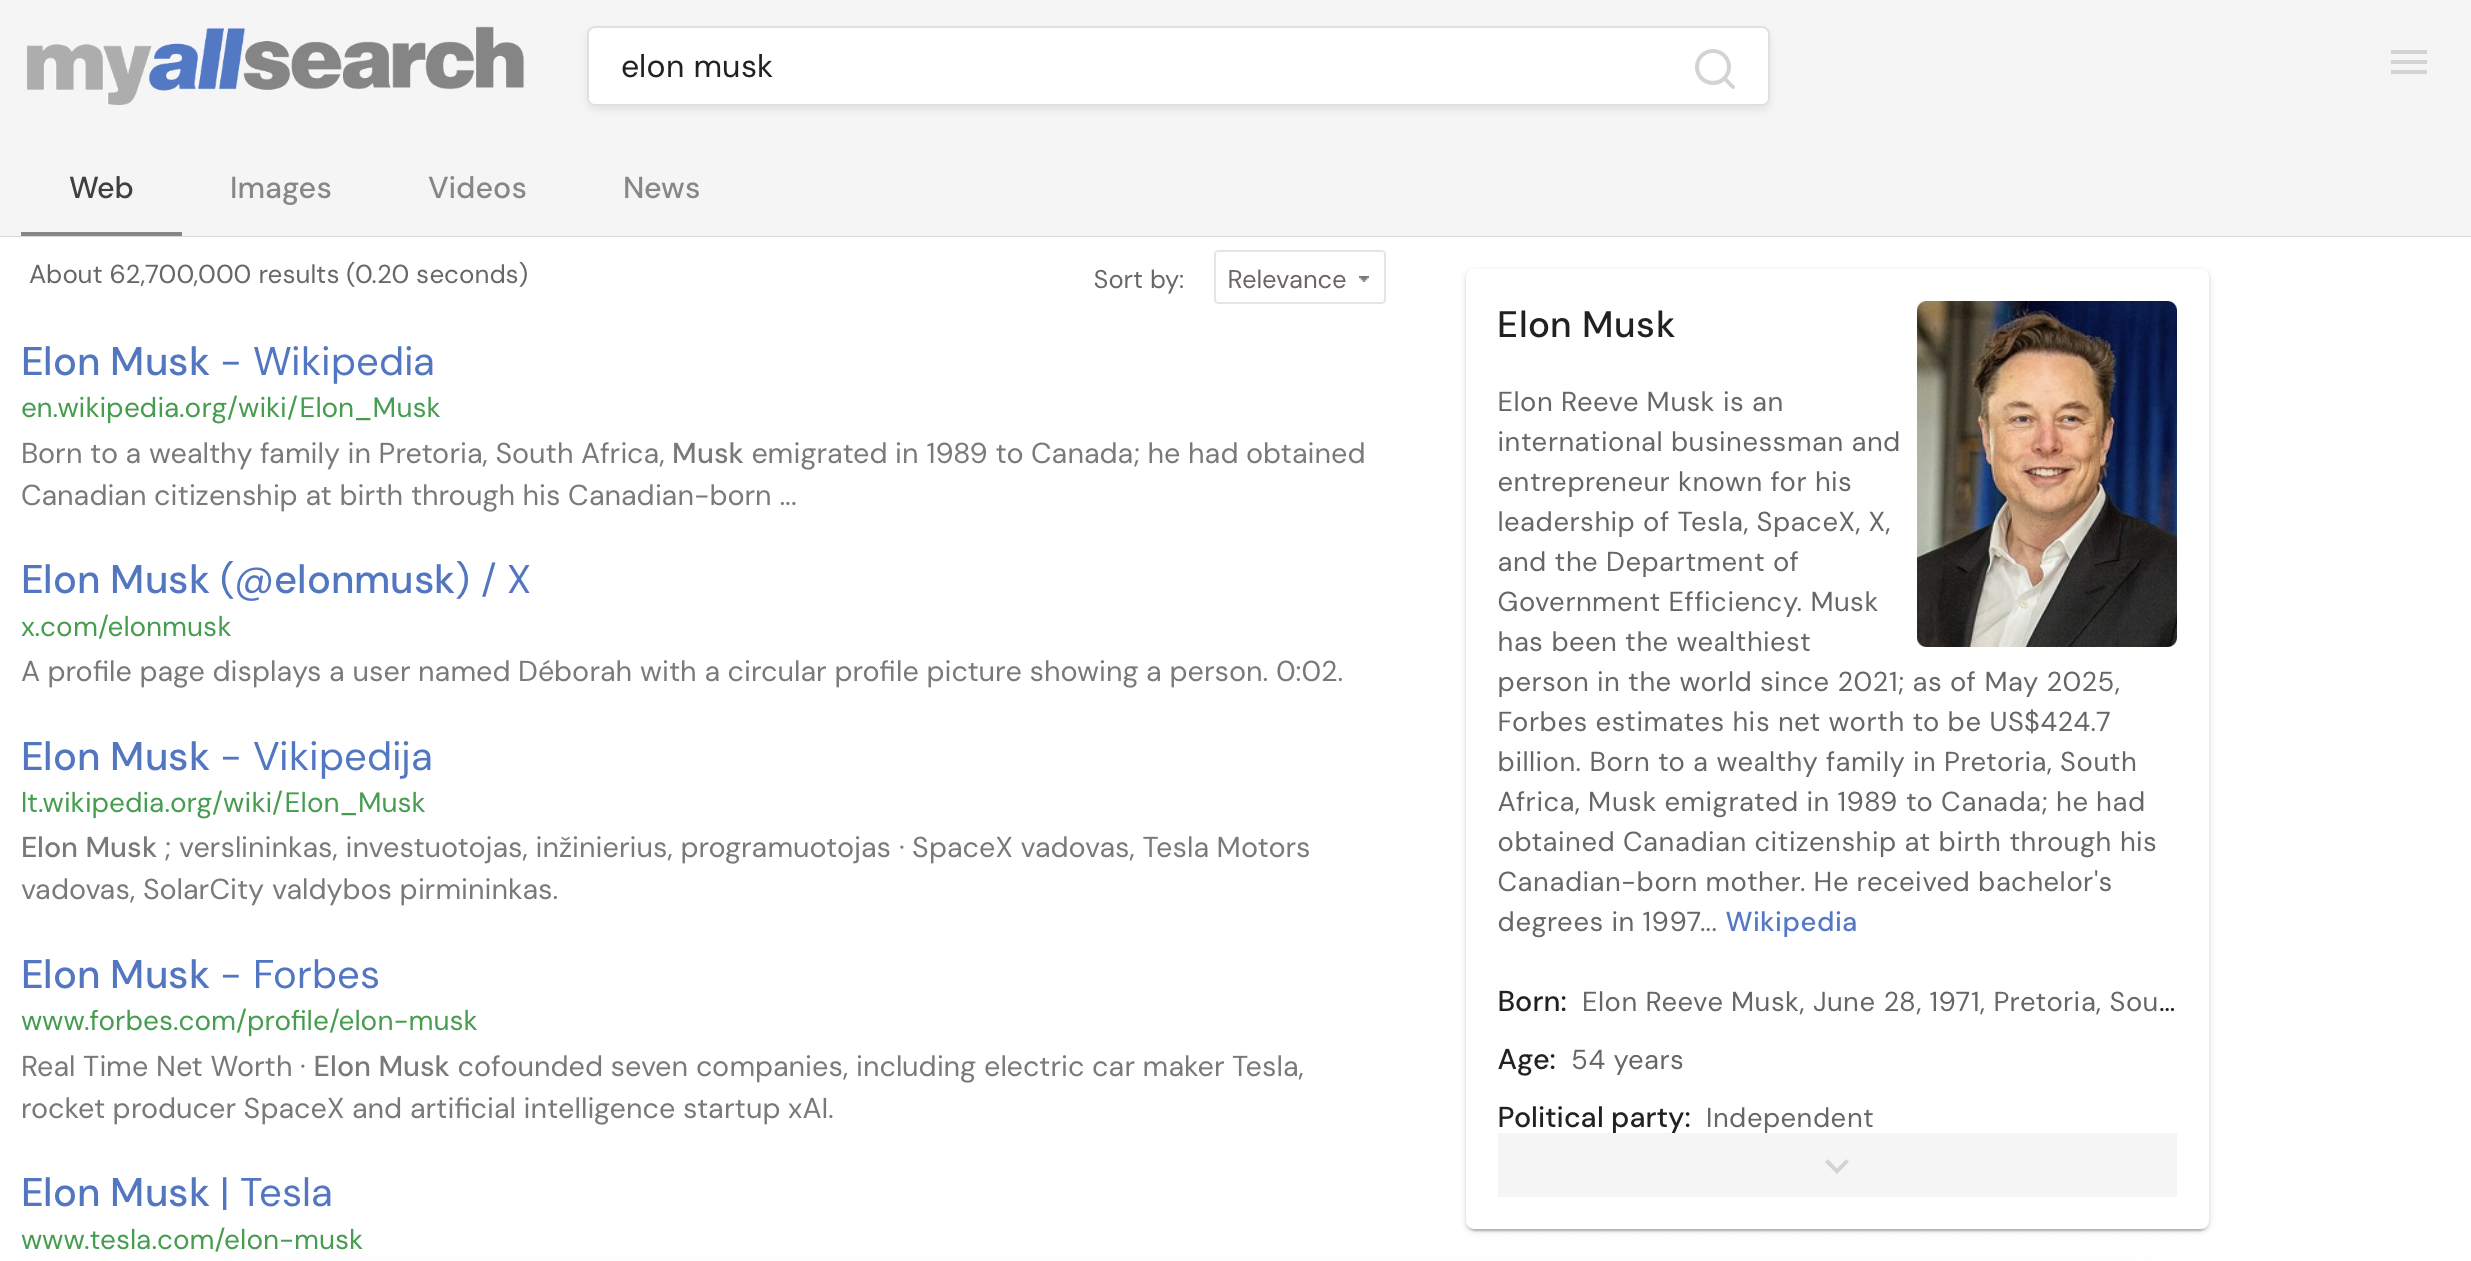This screenshot has height=1261, width=2471.
Task: Select the Web tab
Action: (x=101, y=188)
